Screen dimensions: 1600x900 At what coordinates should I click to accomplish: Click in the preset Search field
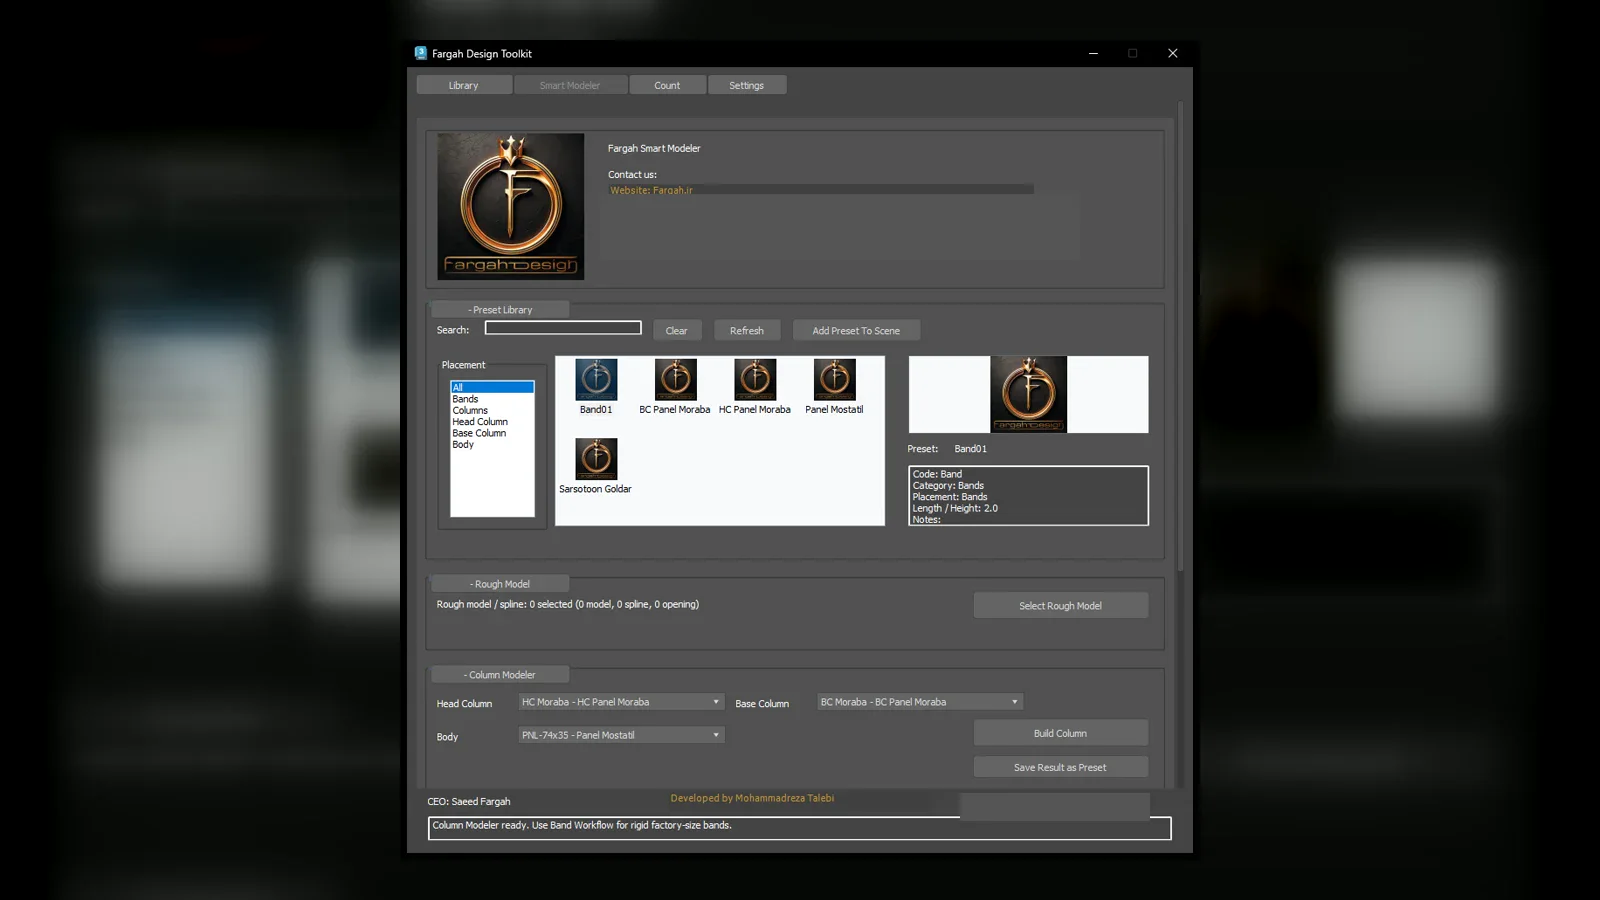point(563,328)
